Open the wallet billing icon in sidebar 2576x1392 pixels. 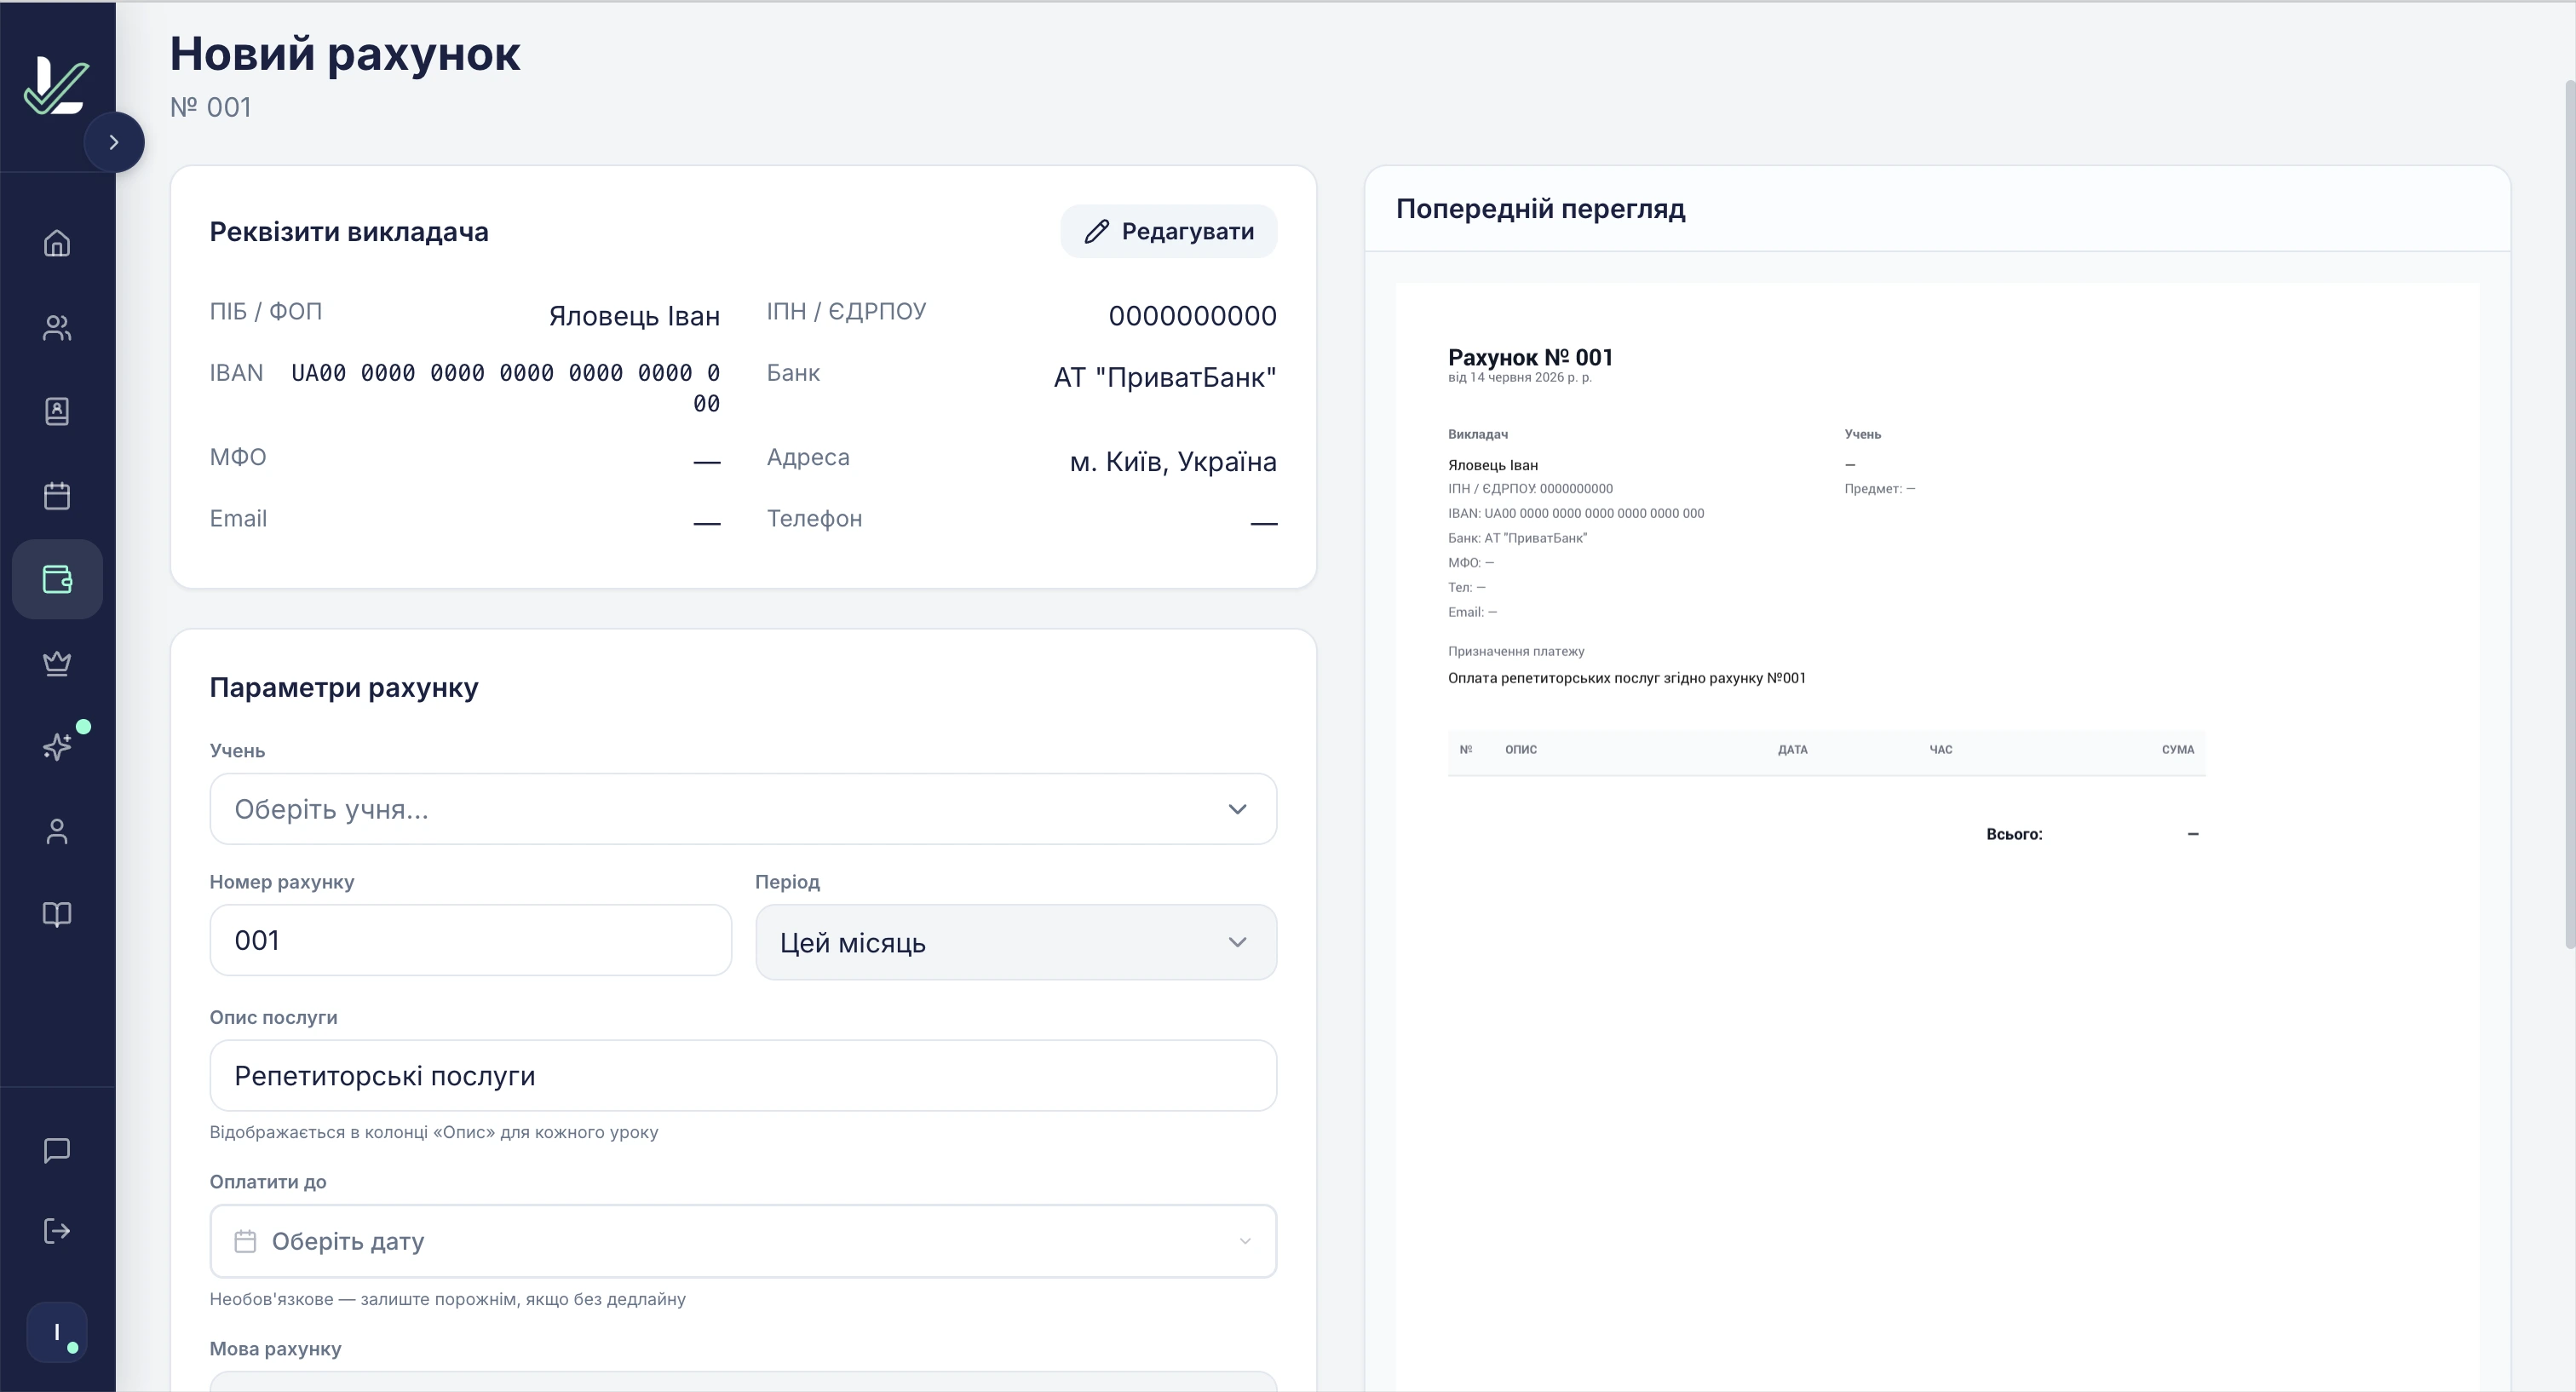57,579
